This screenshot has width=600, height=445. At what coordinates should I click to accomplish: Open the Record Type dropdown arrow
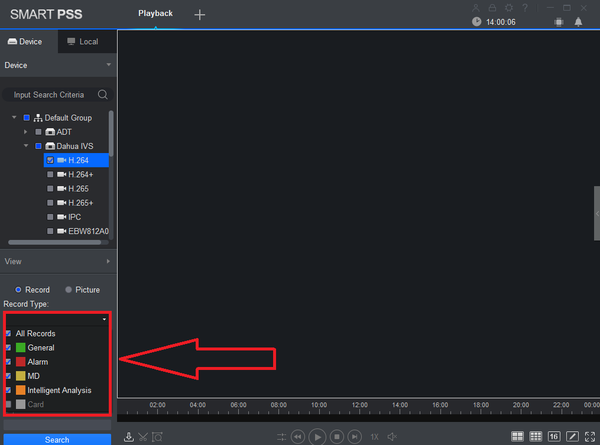104,319
